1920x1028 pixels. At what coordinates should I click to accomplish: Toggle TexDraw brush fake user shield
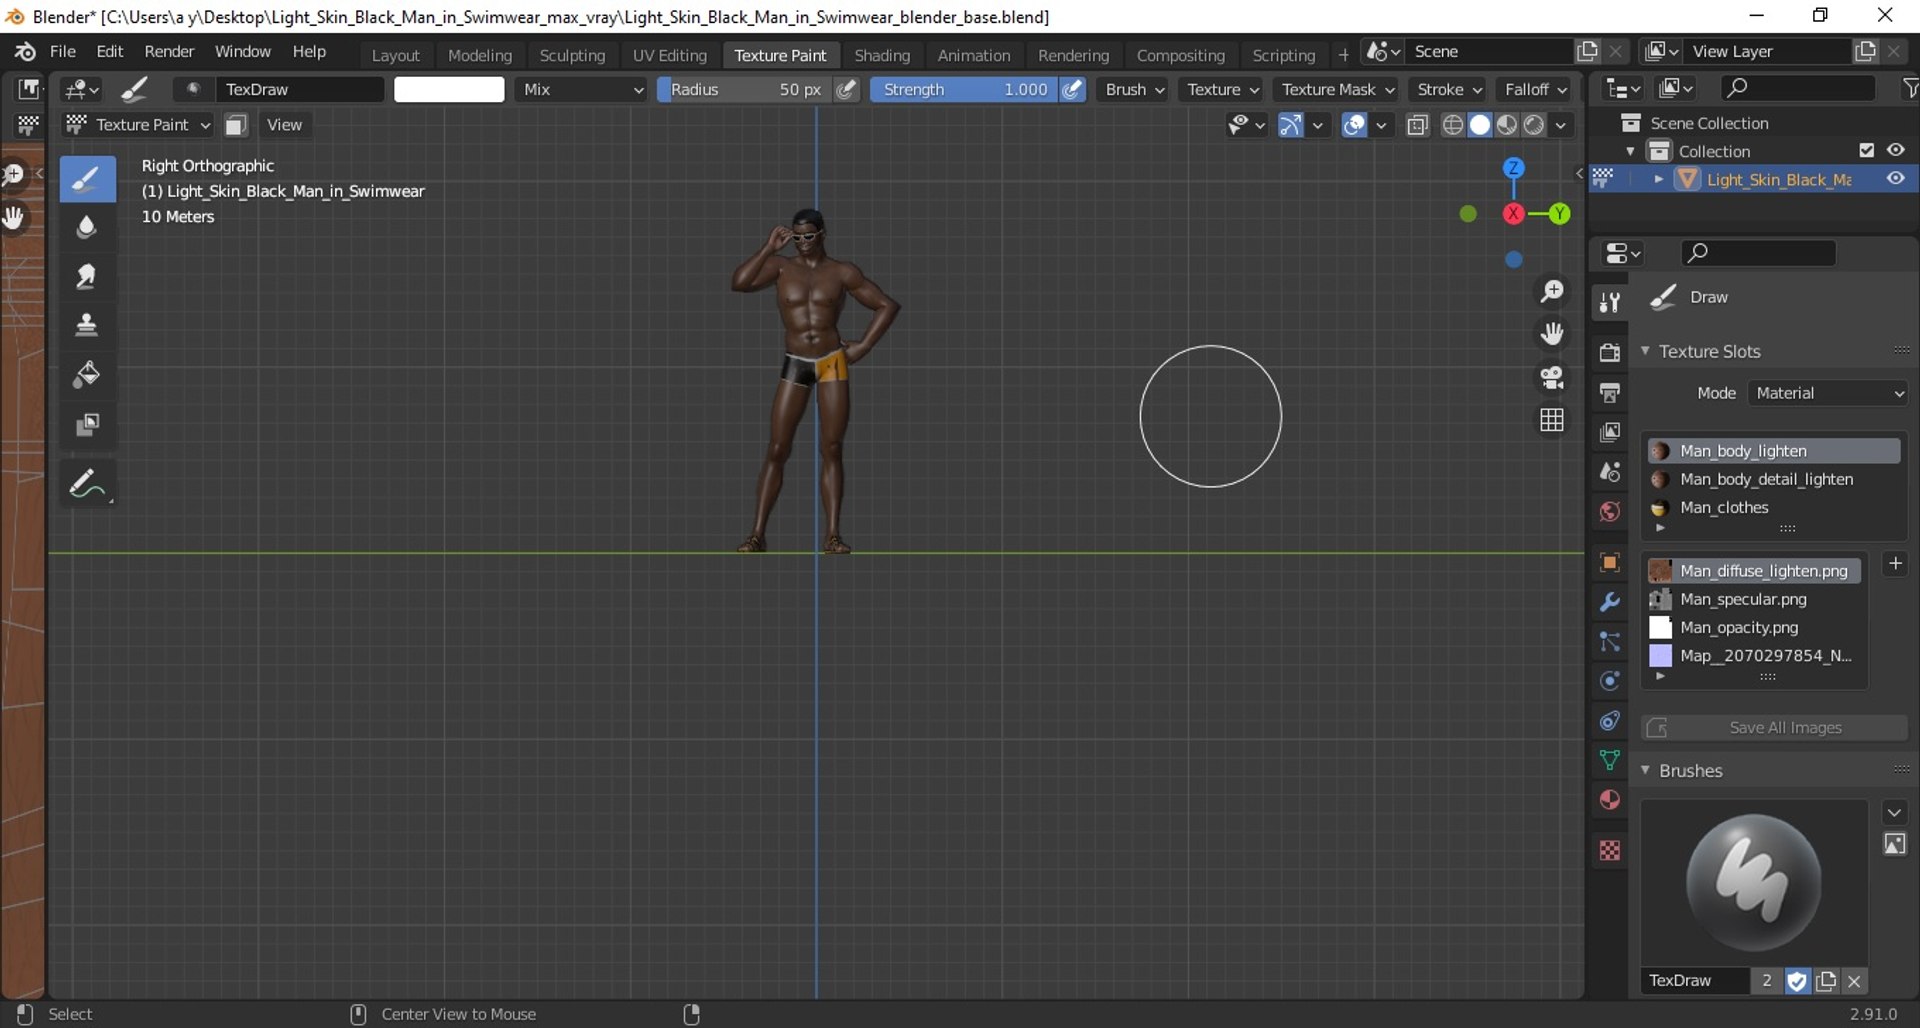click(1797, 981)
